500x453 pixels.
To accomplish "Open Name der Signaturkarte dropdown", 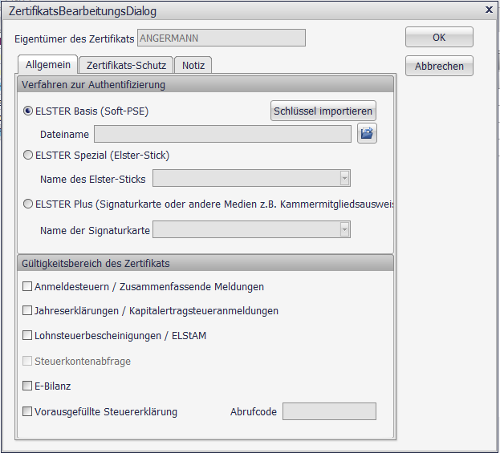I will click(x=344, y=229).
